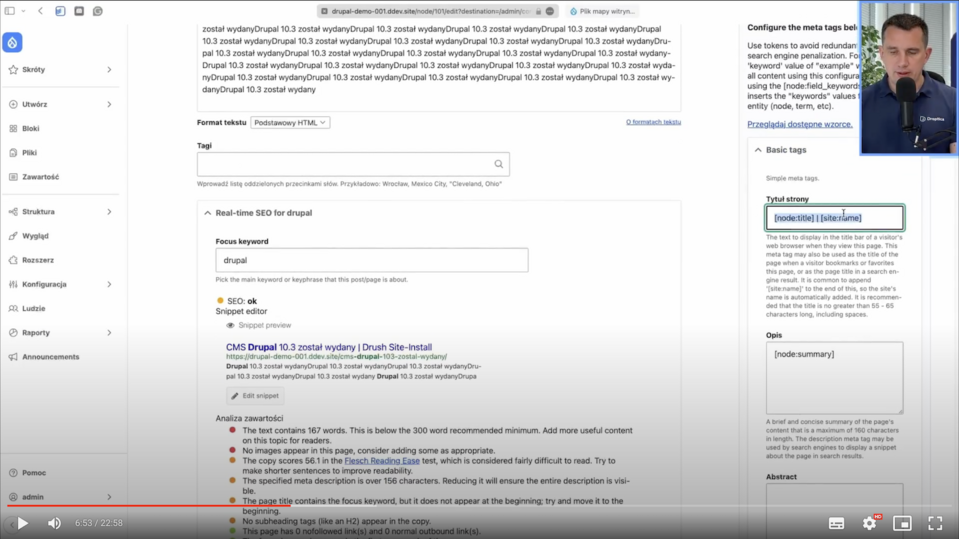Viewport: 959px width, 539px height.
Task: Click the Opis textarea
Action: pos(834,377)
